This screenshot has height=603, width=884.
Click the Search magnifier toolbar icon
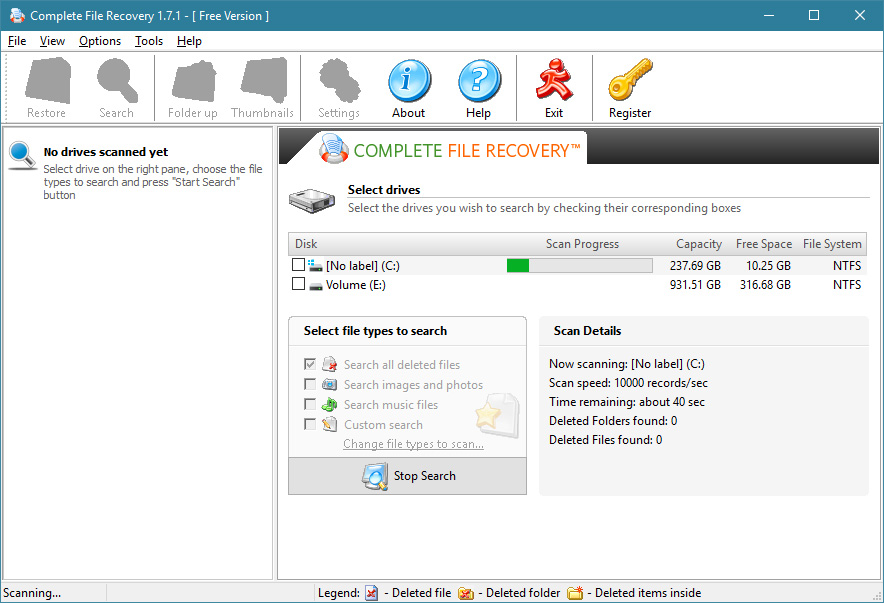point(116,82)
